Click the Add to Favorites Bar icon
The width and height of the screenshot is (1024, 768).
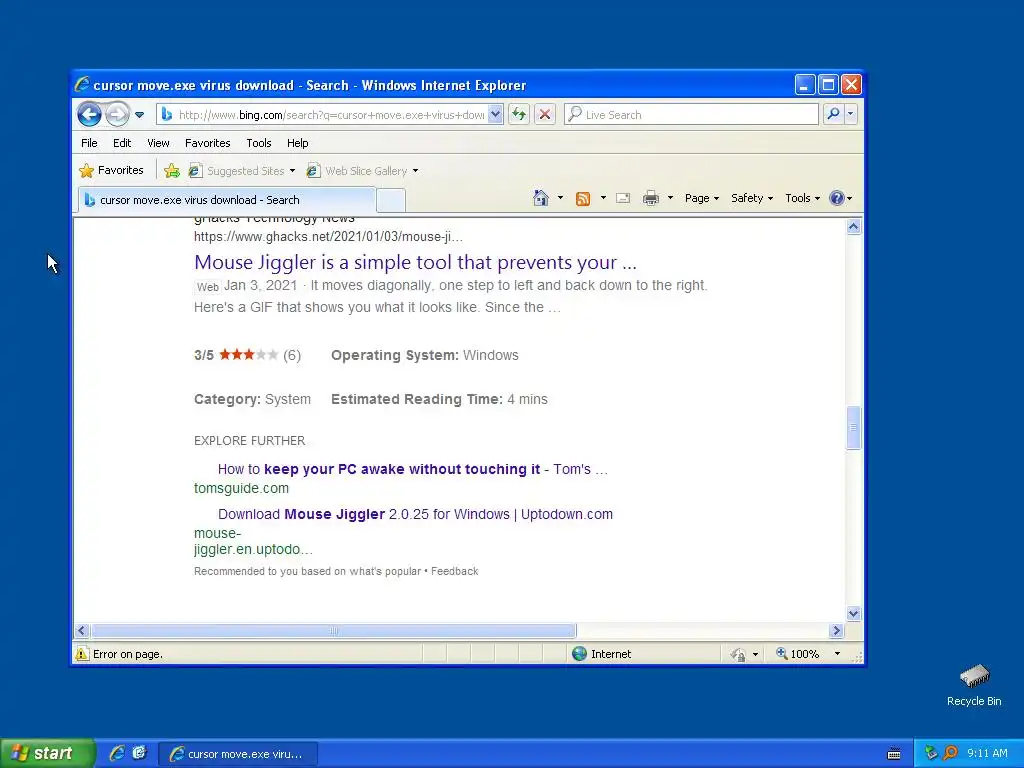tap(172, 170)
